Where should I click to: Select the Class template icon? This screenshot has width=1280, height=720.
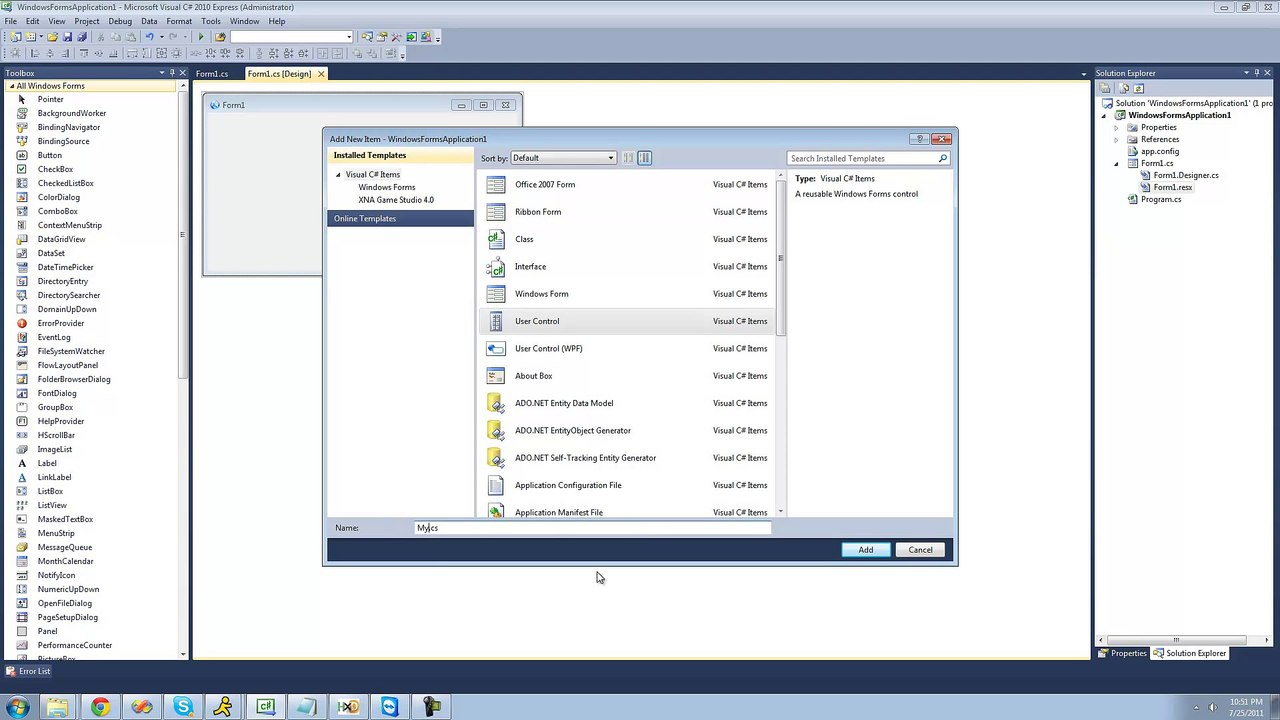[496, 239]
